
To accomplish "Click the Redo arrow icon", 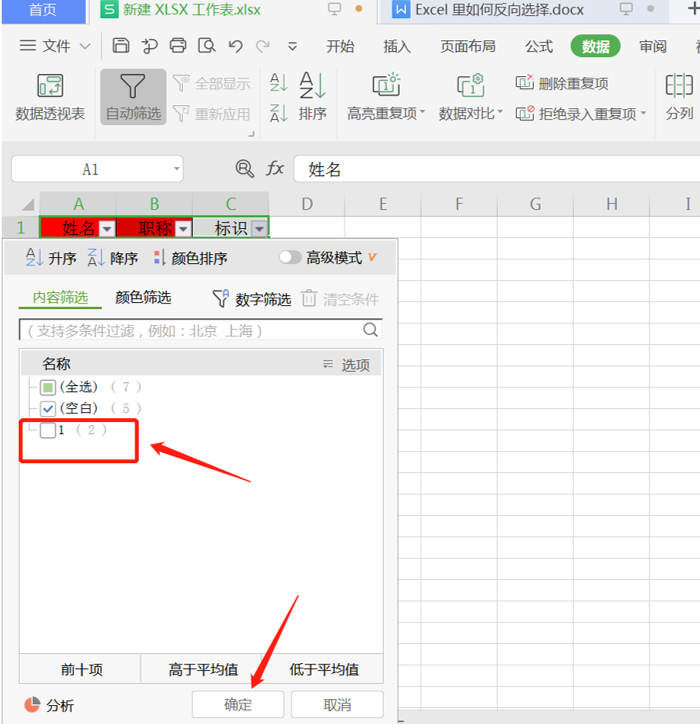I will (x=263, y=46).
